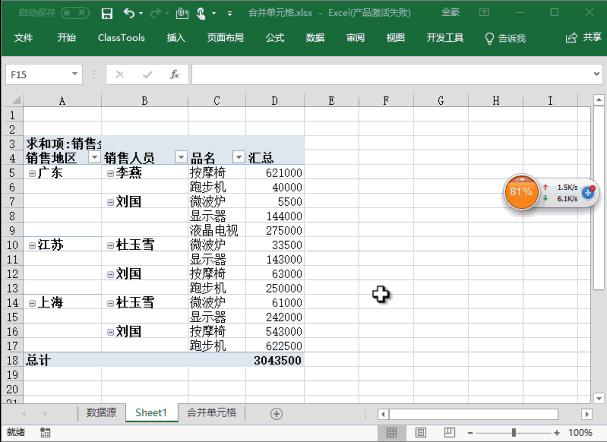
Task: Click the Undo arrow icon
Action: pos(129,14)
